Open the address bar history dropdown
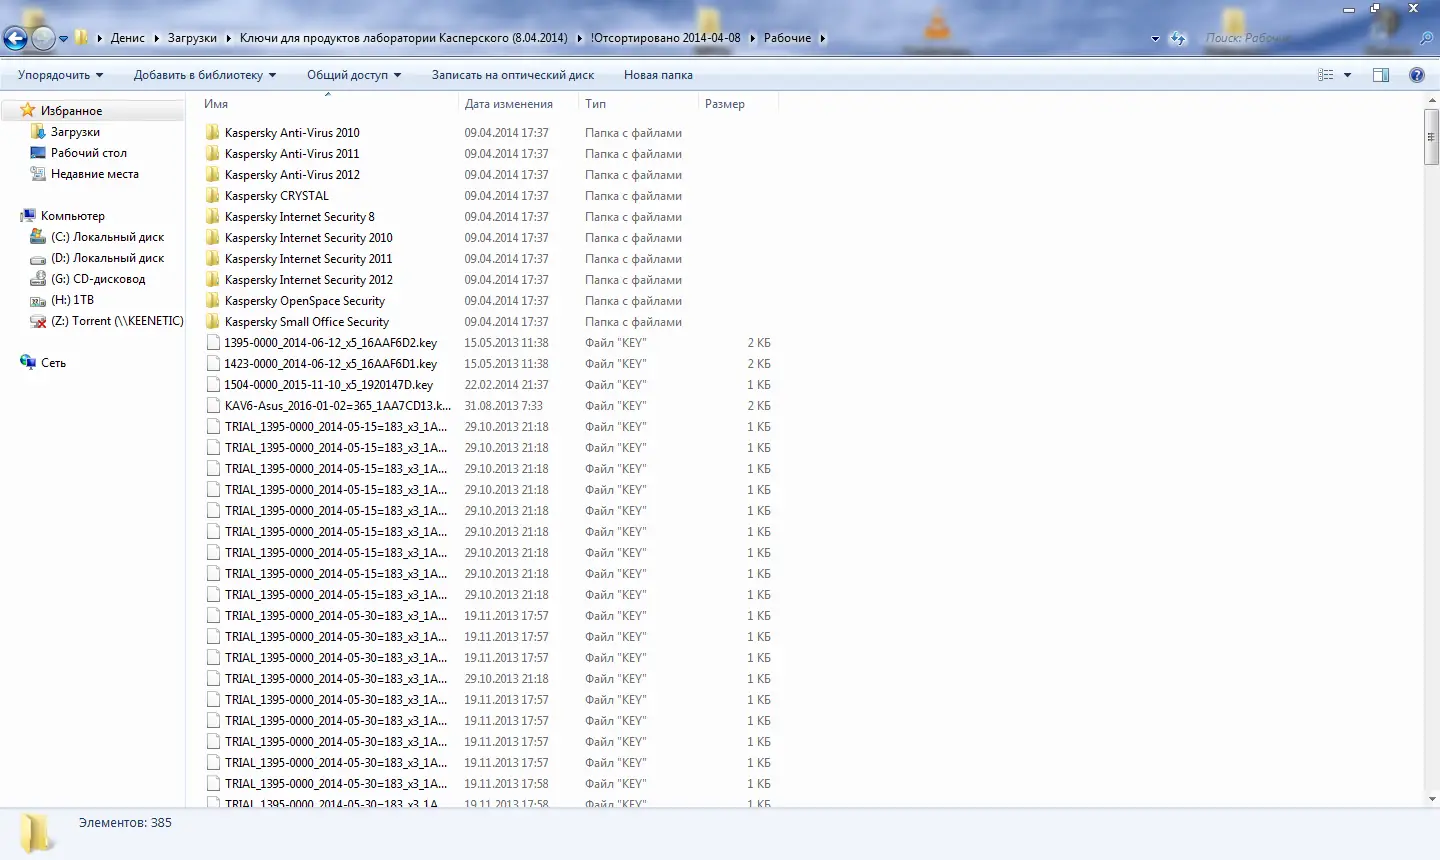Screen dimensions: 1440x860 tap(1155, 39)
